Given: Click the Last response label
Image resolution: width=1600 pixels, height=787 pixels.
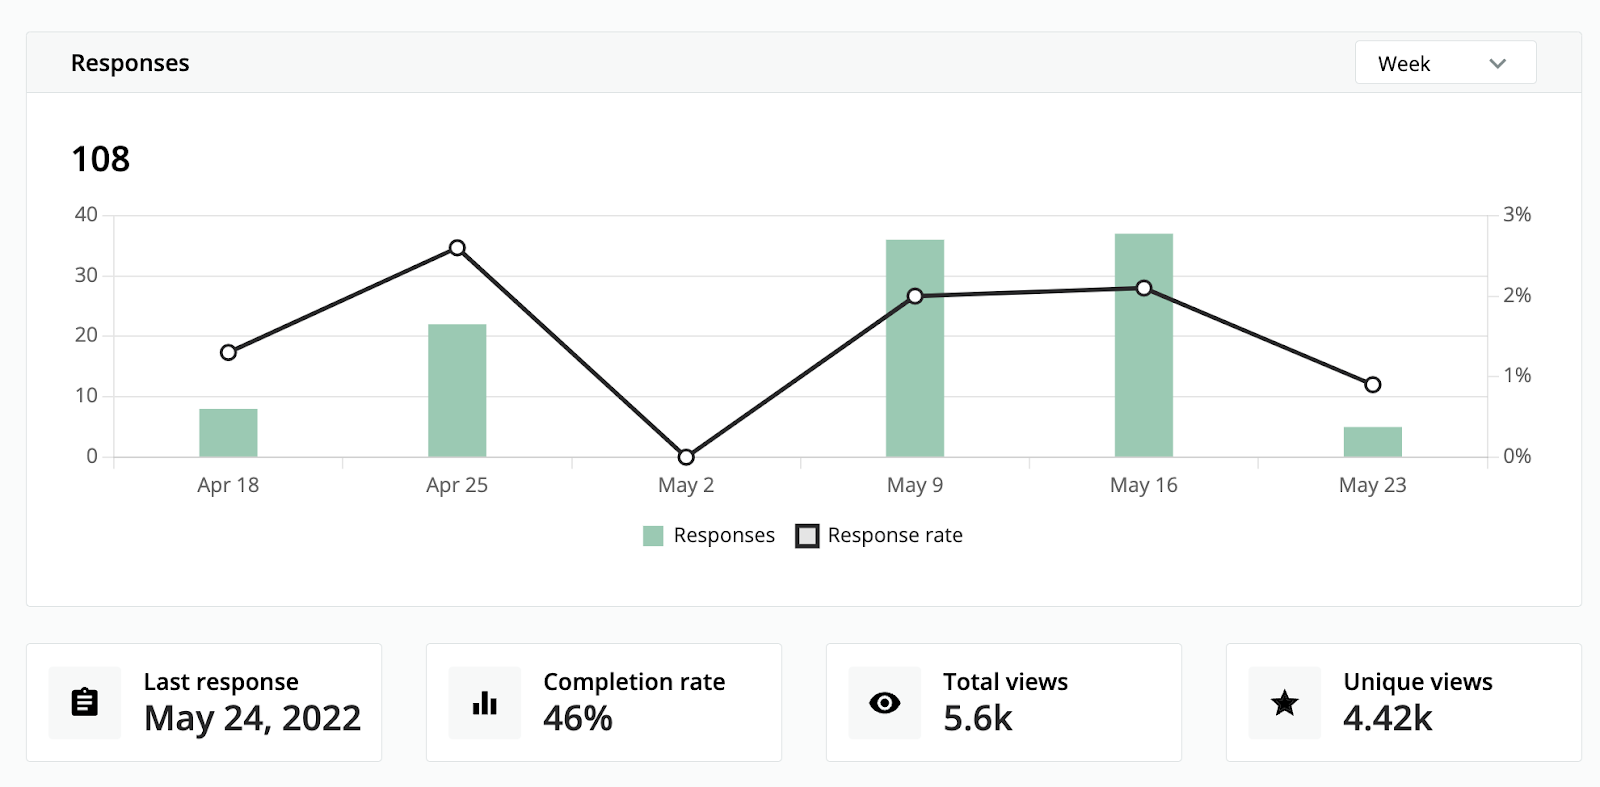Looking at the screenshot, I should (221, 682).
